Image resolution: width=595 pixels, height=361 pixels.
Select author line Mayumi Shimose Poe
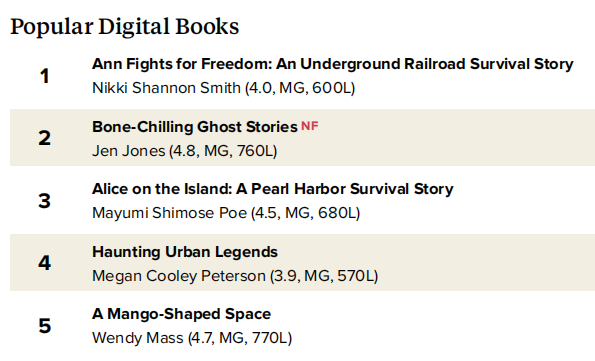[226, 213]
